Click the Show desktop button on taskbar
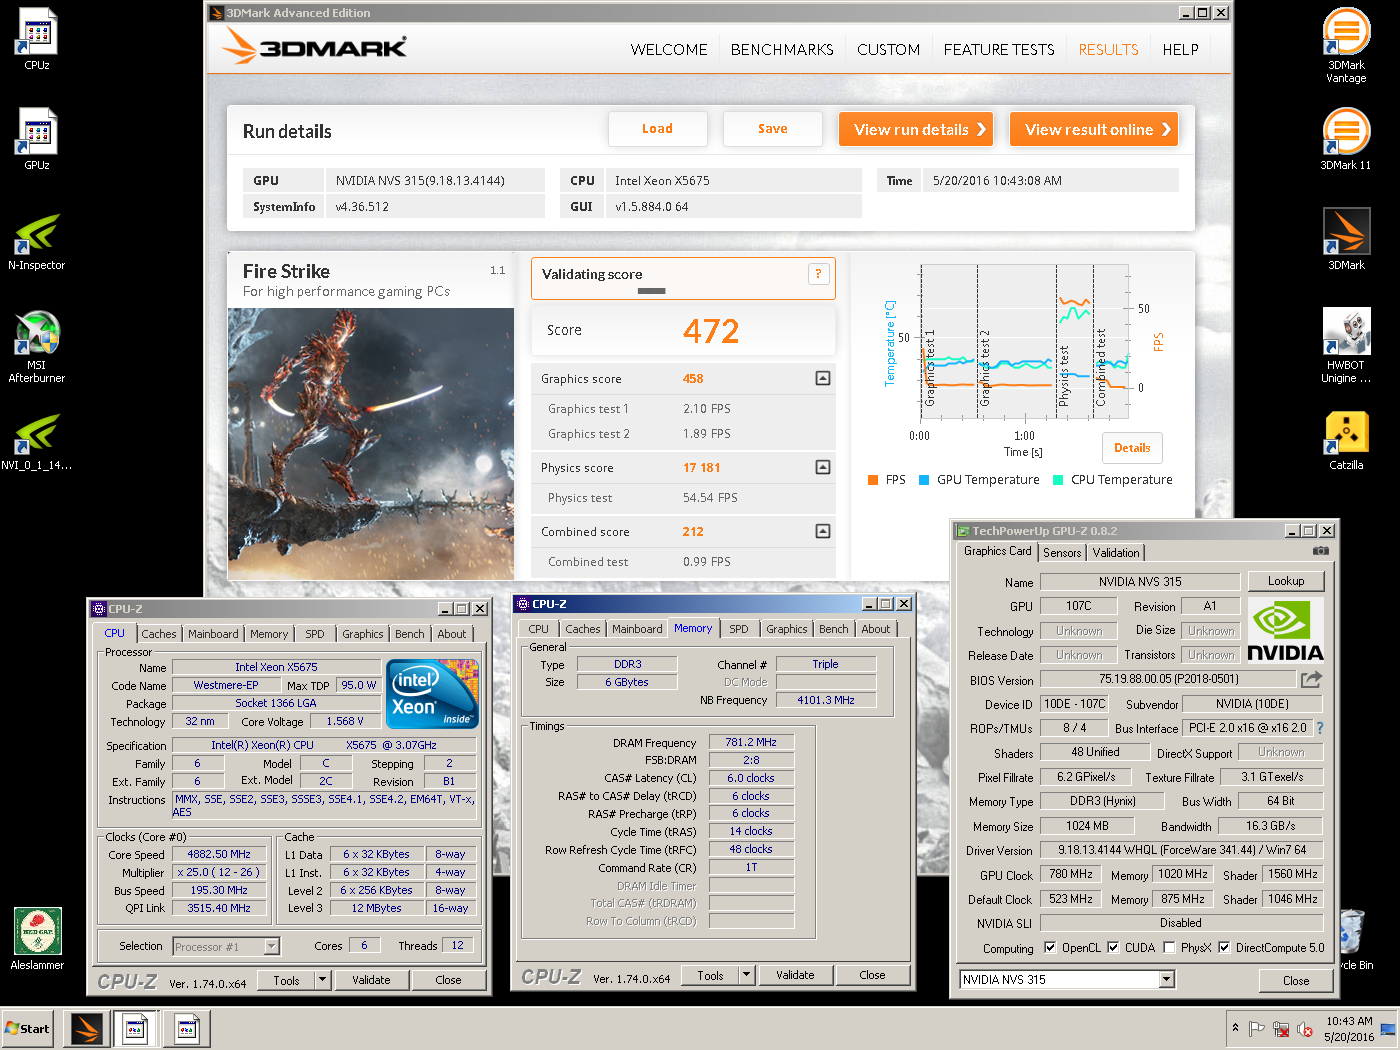 [x=1389, y=1029]
